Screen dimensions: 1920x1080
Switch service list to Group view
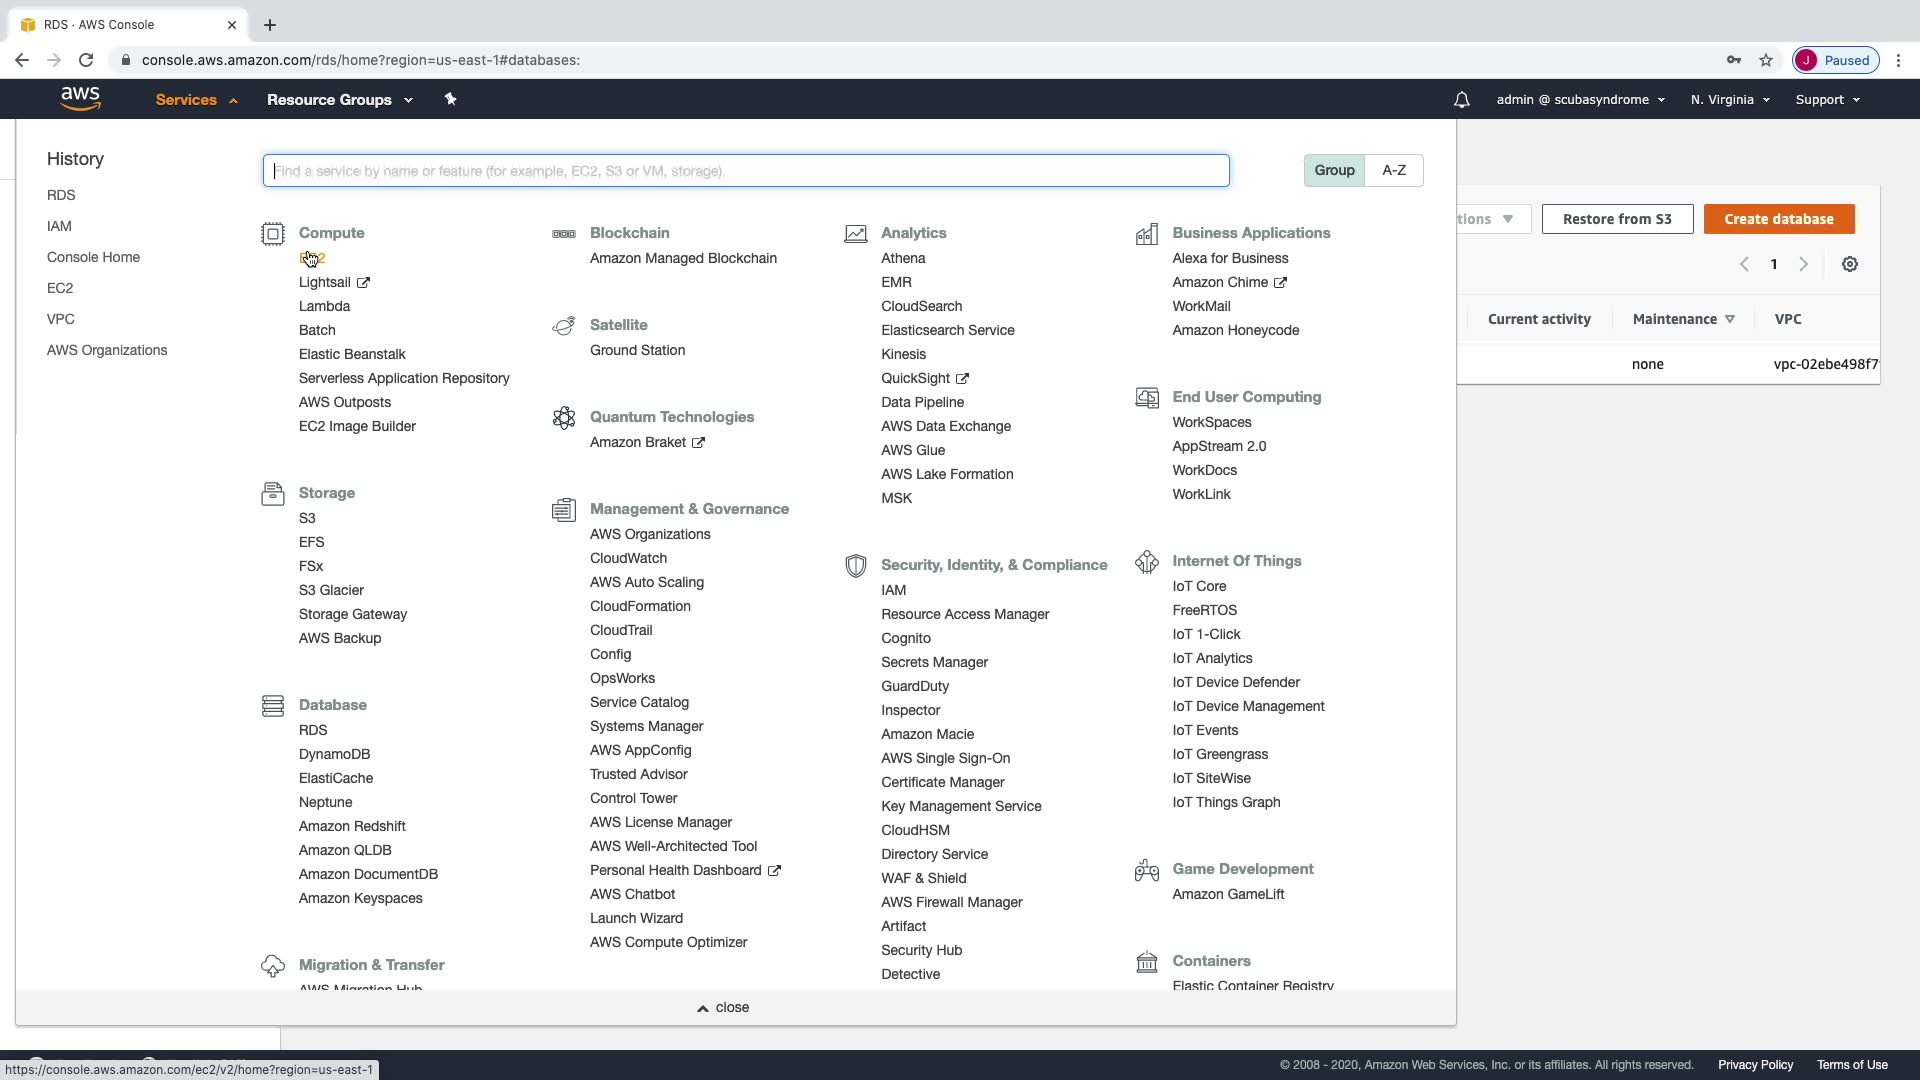click(1333, 171)
